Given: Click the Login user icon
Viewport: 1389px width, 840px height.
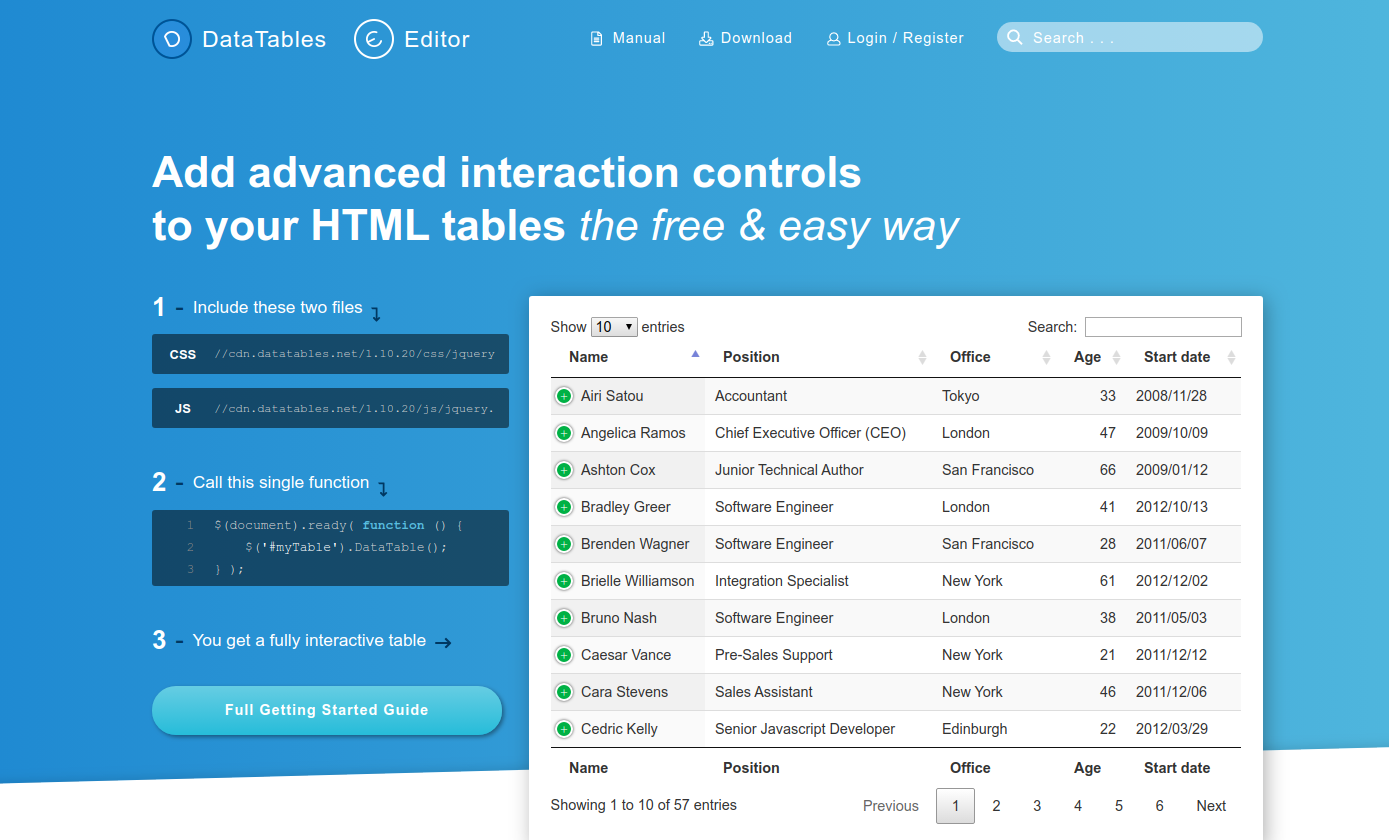Looking at the screenshot, I should [x=833, y=39].
